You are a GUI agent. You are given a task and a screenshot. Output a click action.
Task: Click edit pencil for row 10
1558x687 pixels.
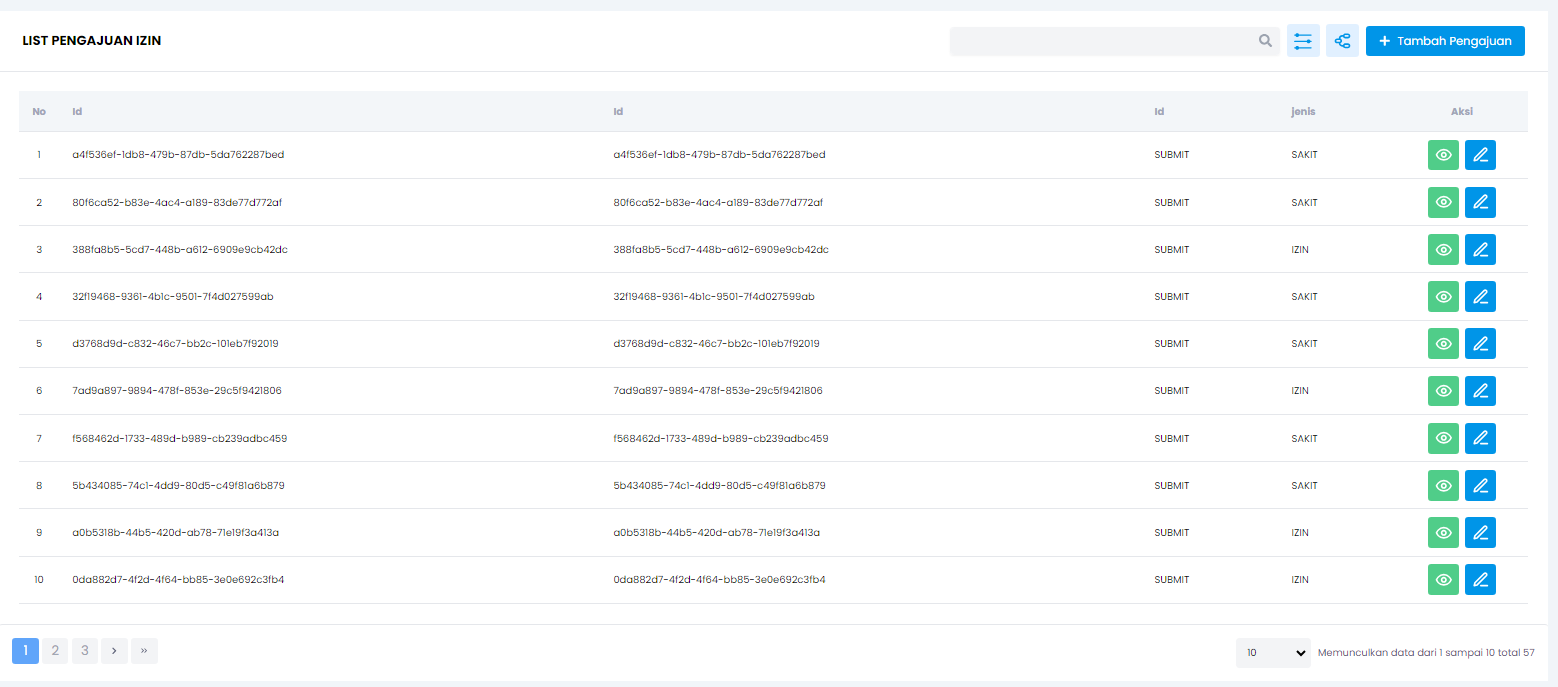1480,580
